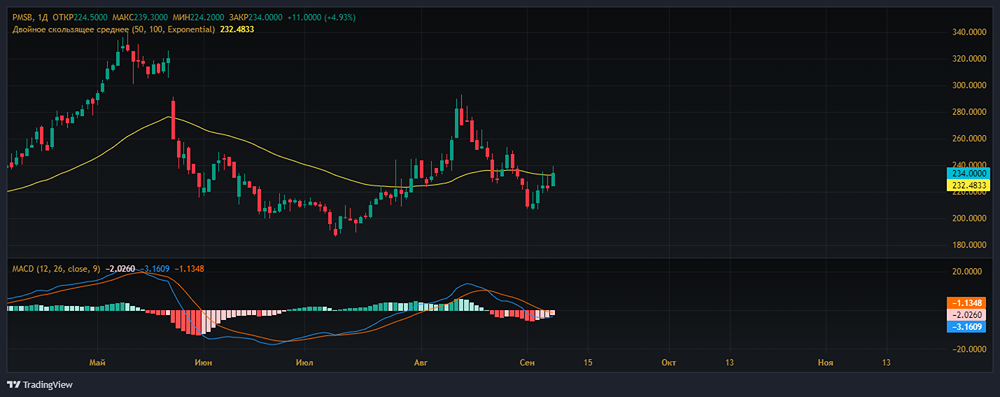Viewport: 1000px width, 397px height.
Task: Click the yellow 232.4833 value in the legend
Action: pos(236,29)
